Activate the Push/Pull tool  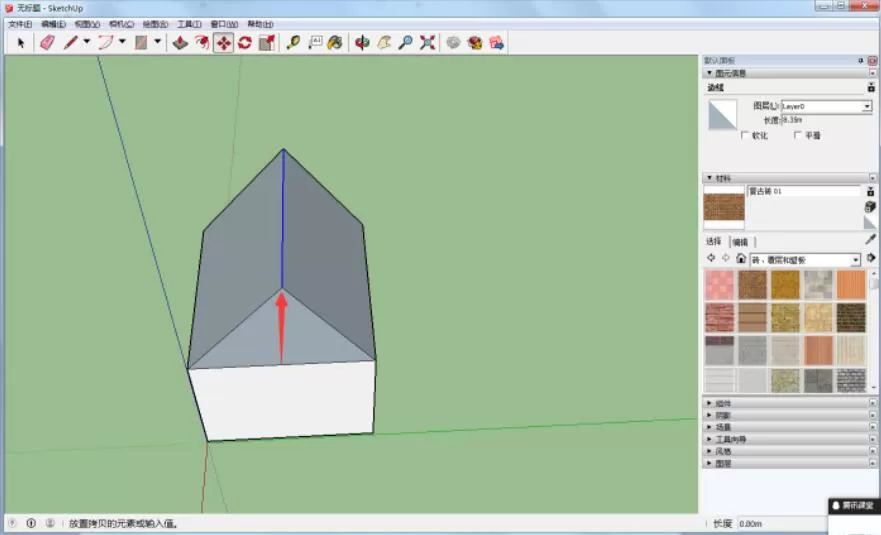(x=180, y=43)
